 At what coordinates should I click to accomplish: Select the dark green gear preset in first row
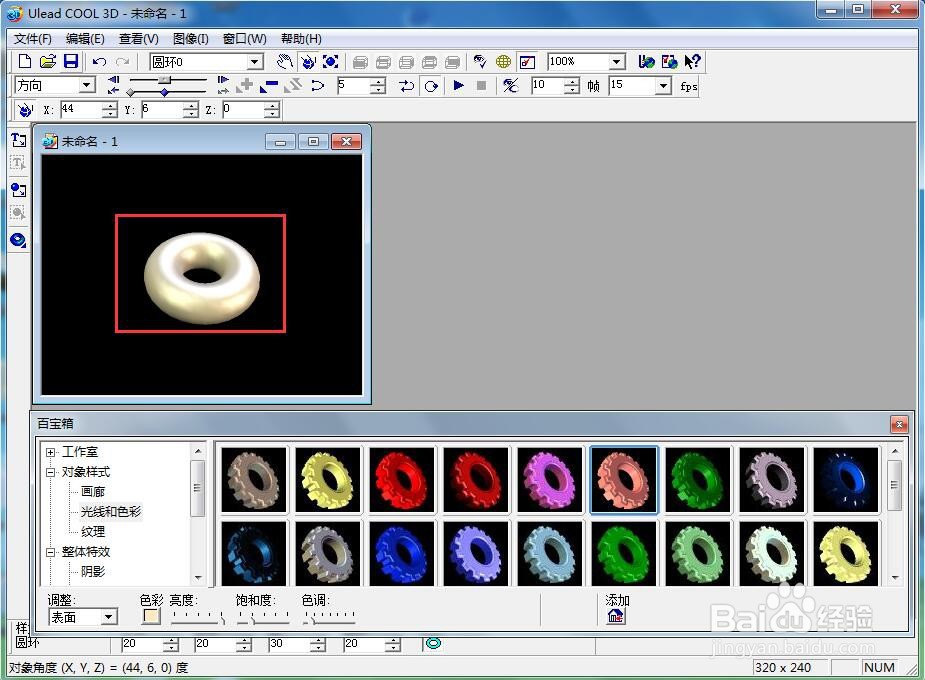click(x=698, y=479)
